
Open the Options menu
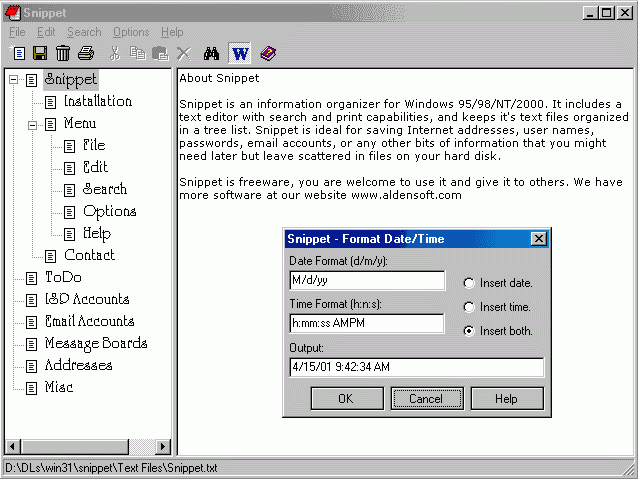[131, 32]
